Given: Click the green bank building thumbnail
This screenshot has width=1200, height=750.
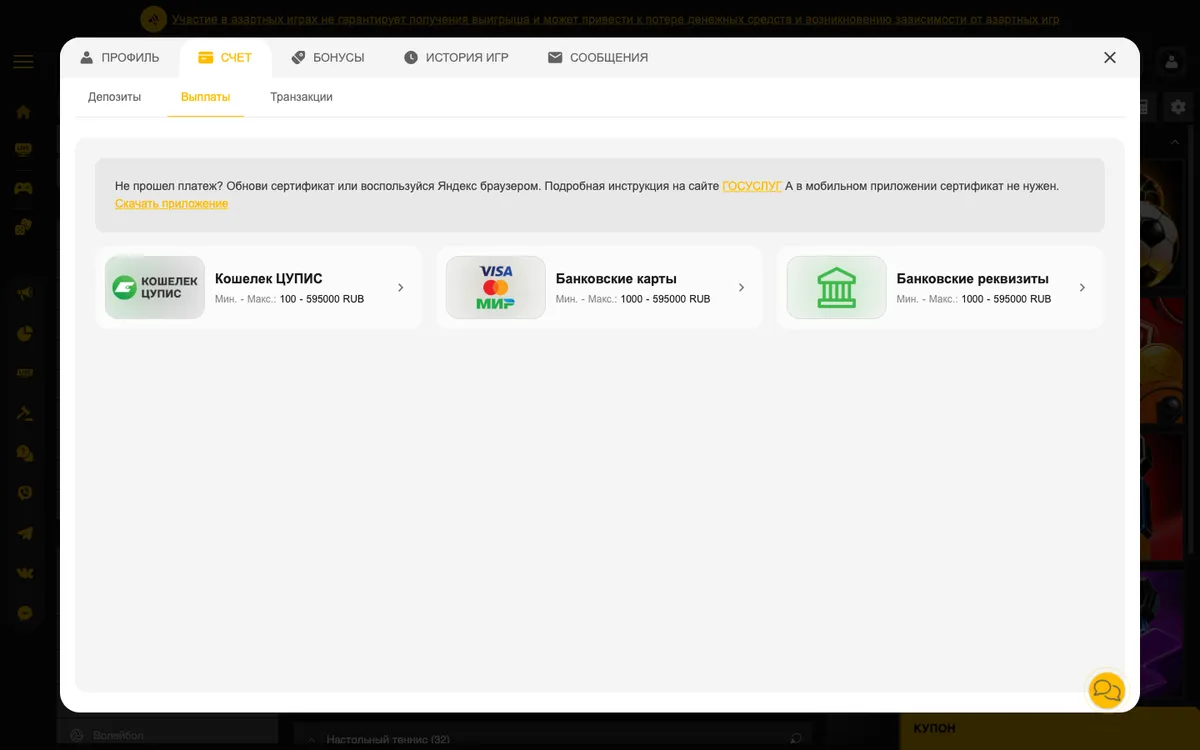Looking at the screenshot, I should coord(836,288).
